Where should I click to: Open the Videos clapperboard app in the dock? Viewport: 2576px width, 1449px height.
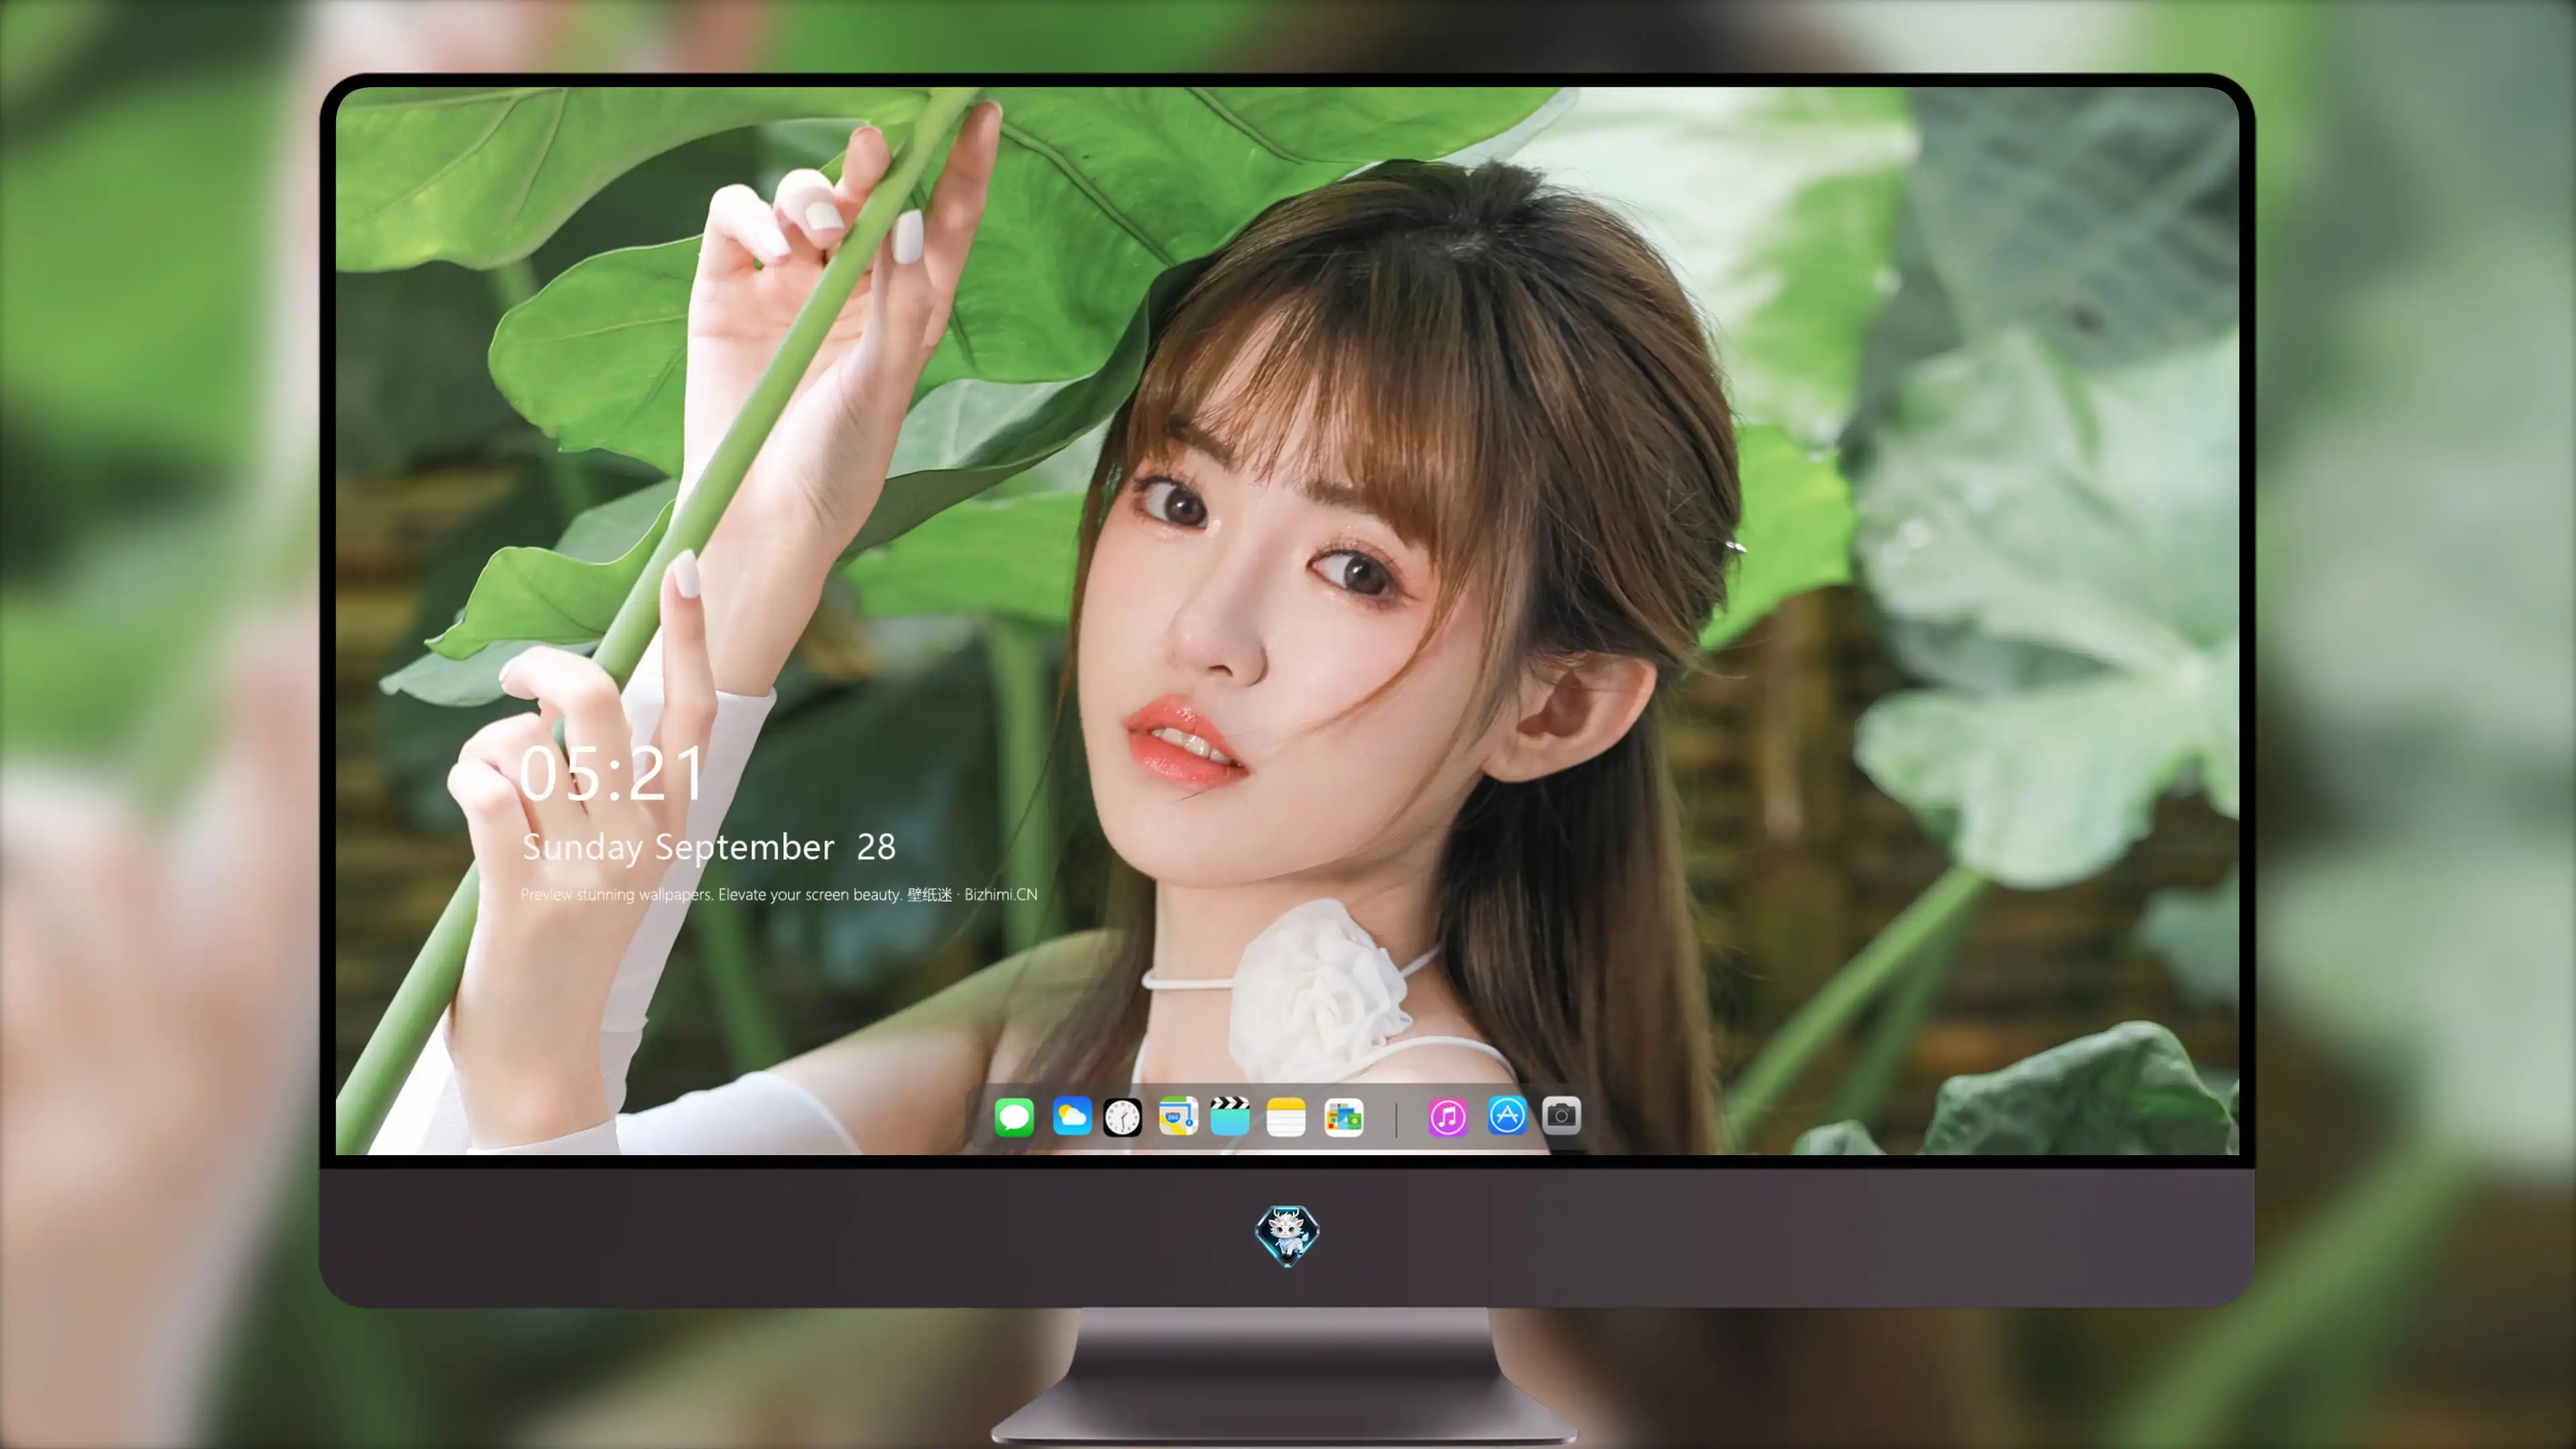[x=1230, y=1116]
